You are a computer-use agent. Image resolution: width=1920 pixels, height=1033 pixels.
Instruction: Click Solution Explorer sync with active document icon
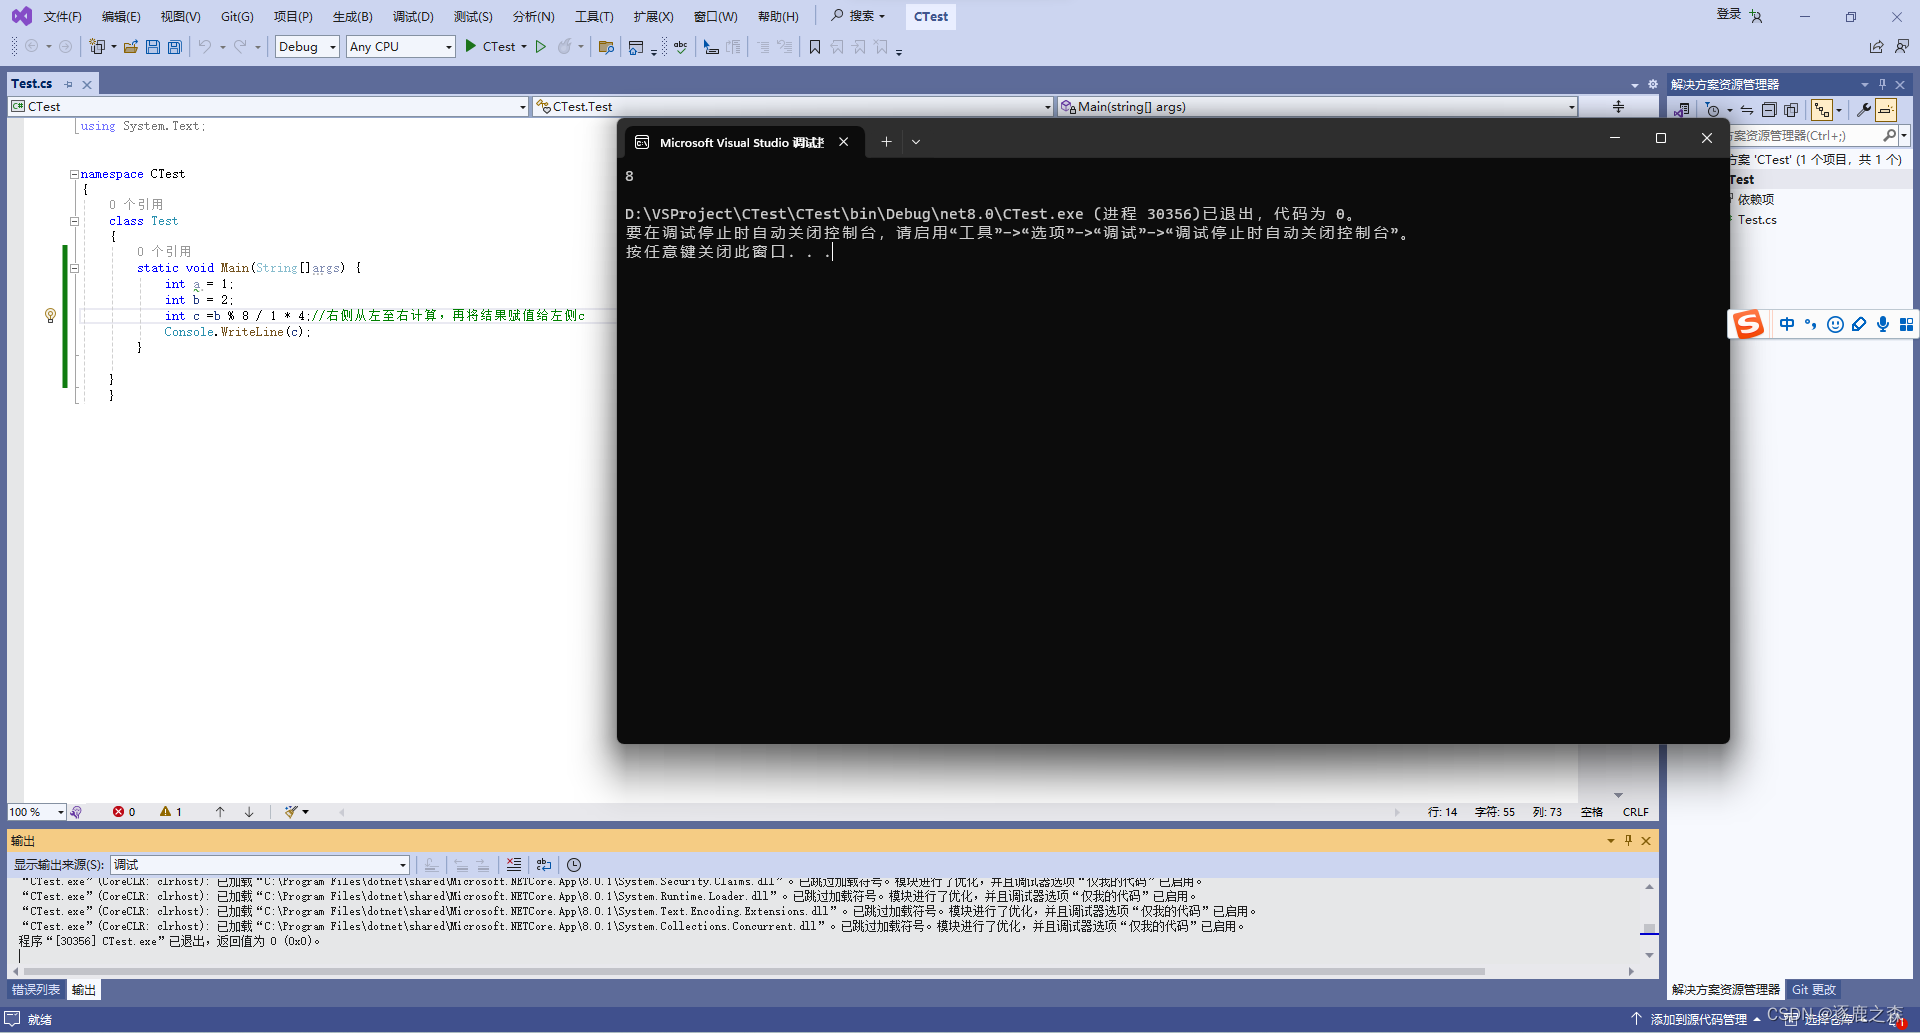(1747, 110)
